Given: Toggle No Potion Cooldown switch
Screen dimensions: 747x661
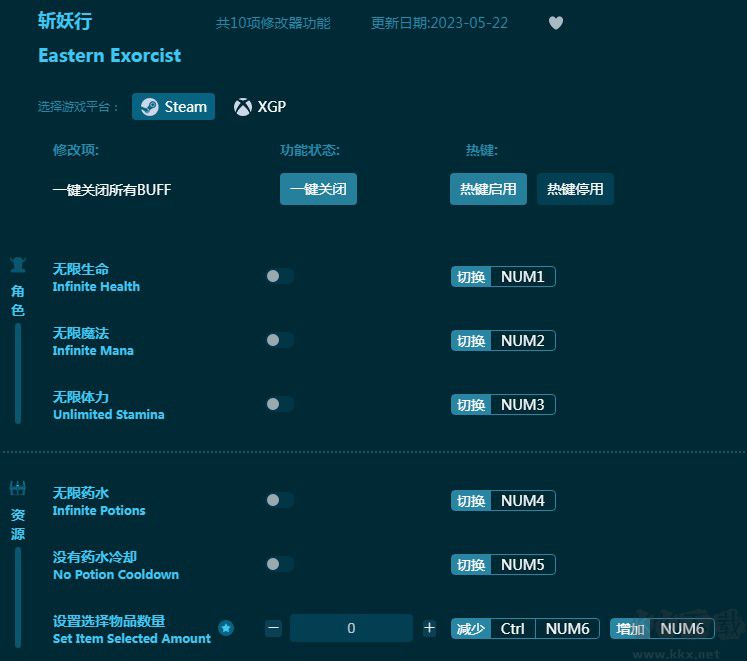Looking at the screenshot, I should [x=280, y=564].
